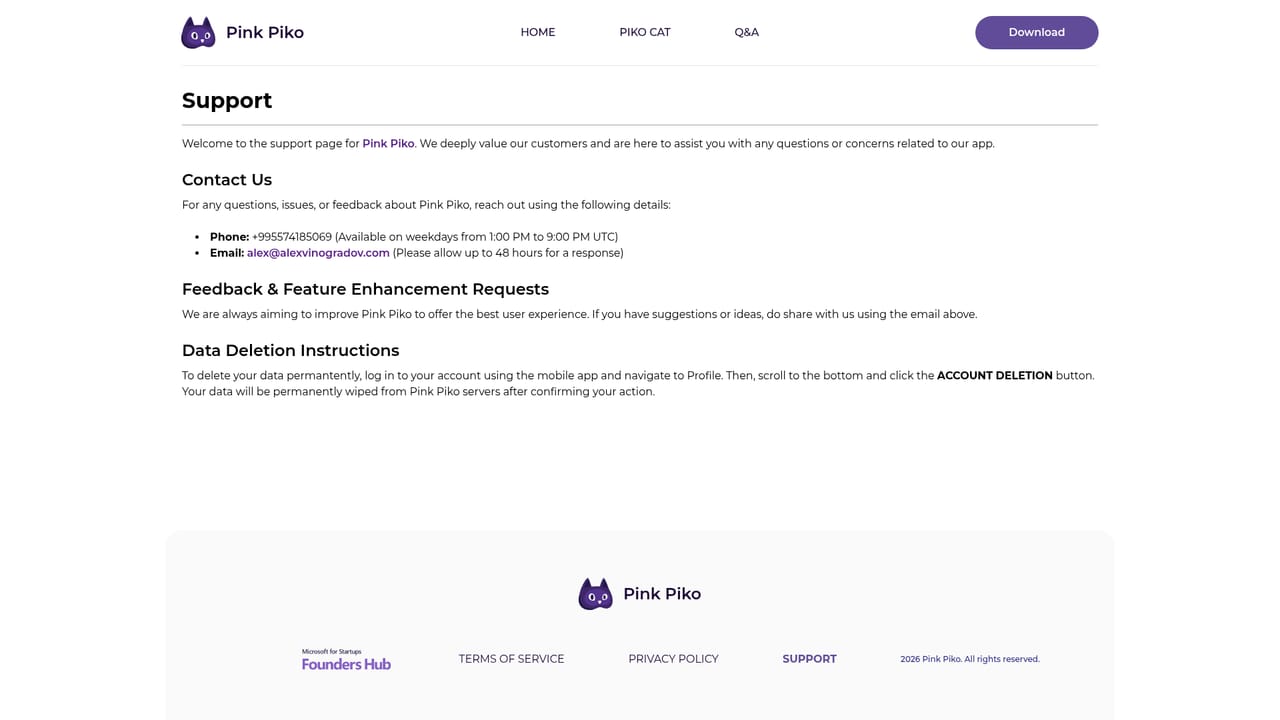Click the bold ACCOUNT DELETION text

click(x=995, y=376)
